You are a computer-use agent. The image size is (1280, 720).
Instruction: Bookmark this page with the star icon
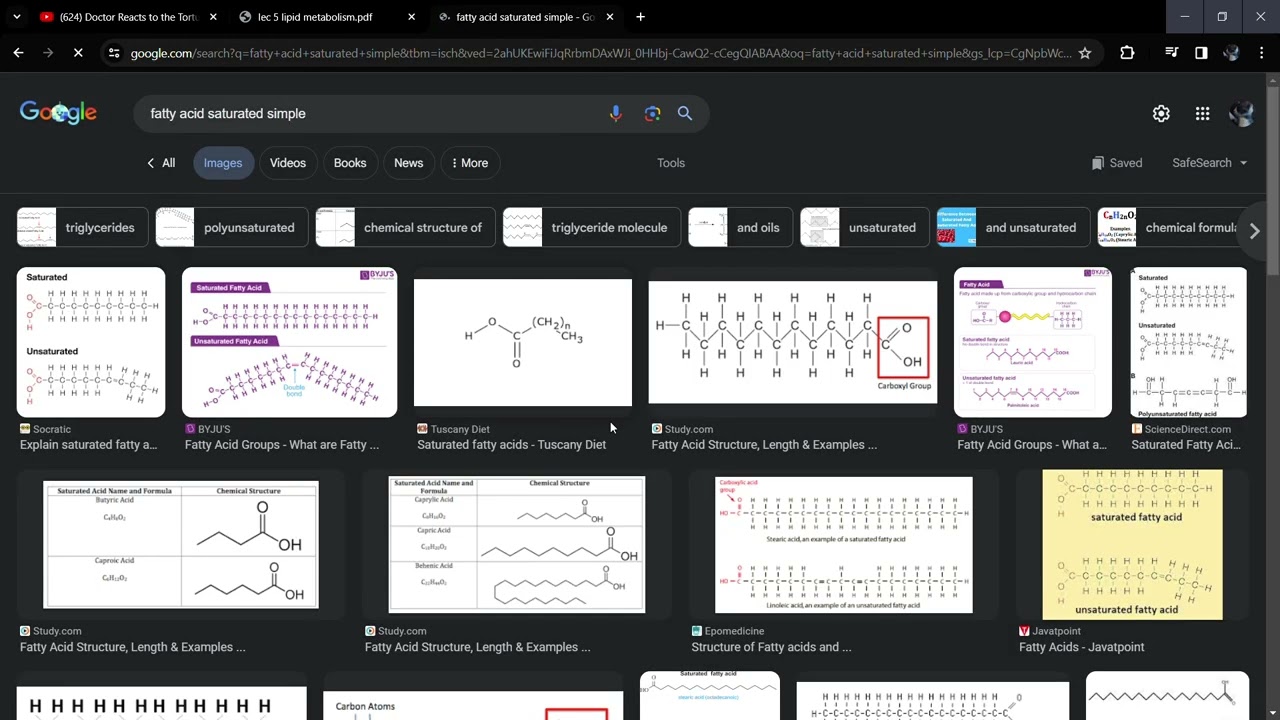[1084, 53]
